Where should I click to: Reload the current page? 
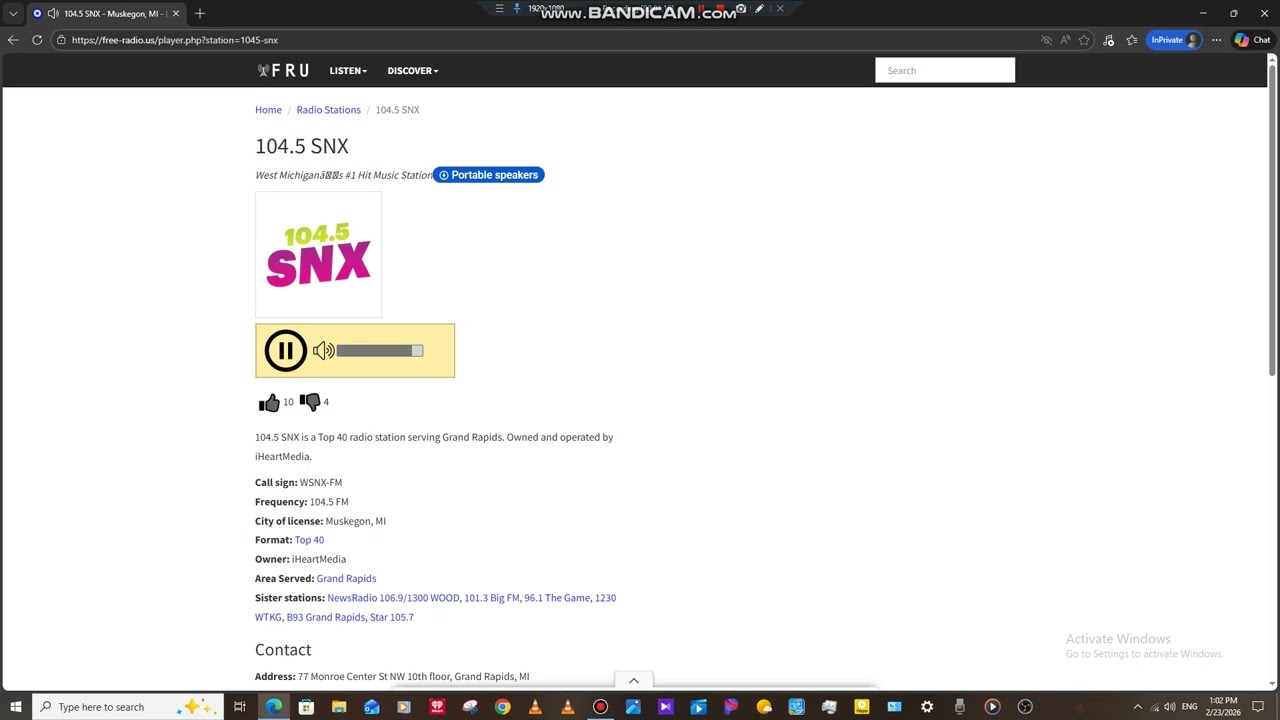(x=37, y=40)
